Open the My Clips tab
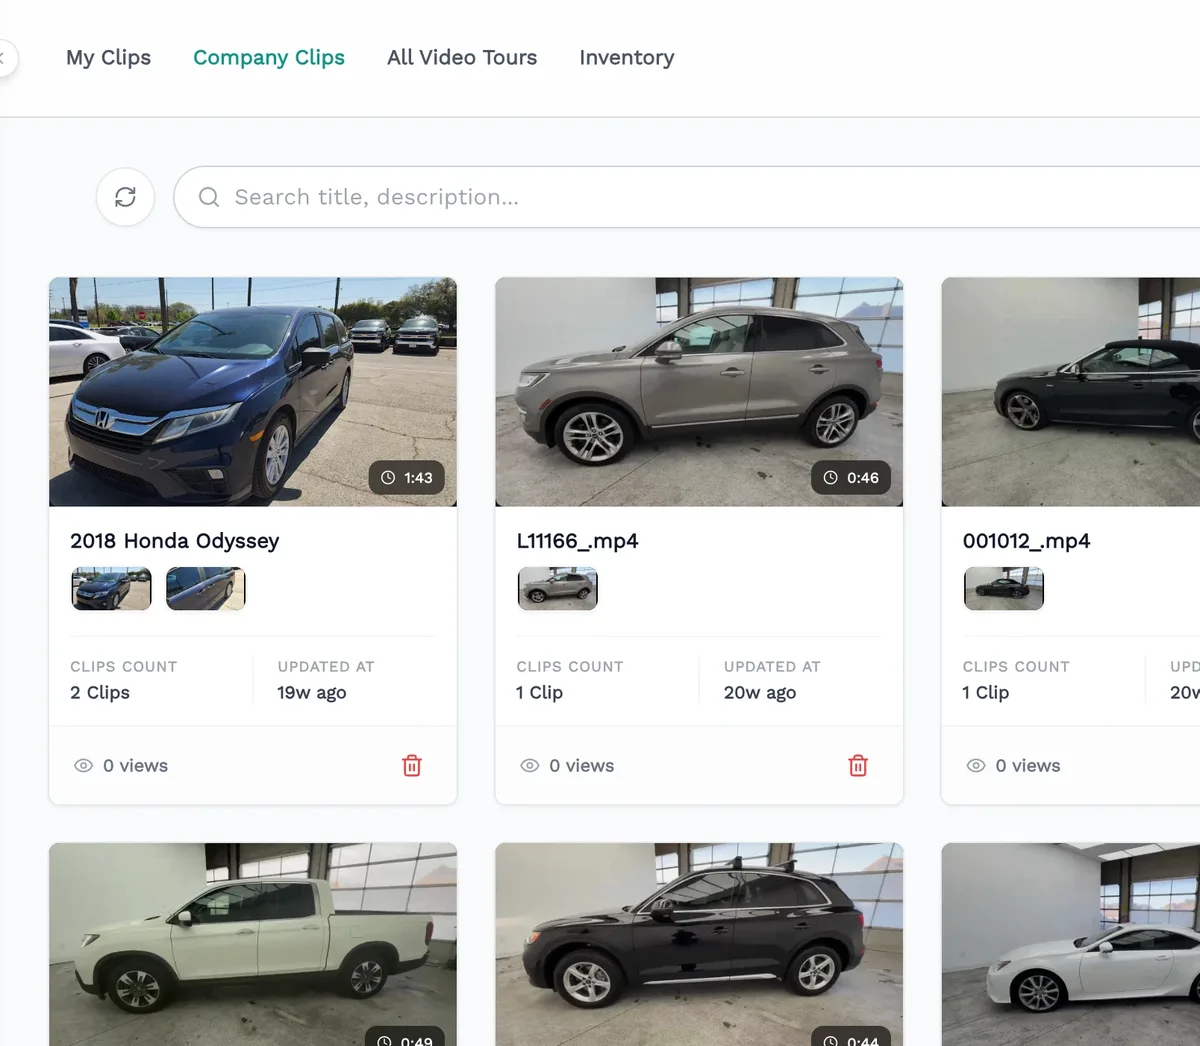Image resolution: width=1200 pixels, height=1046 pixels. tap(108, 58)
